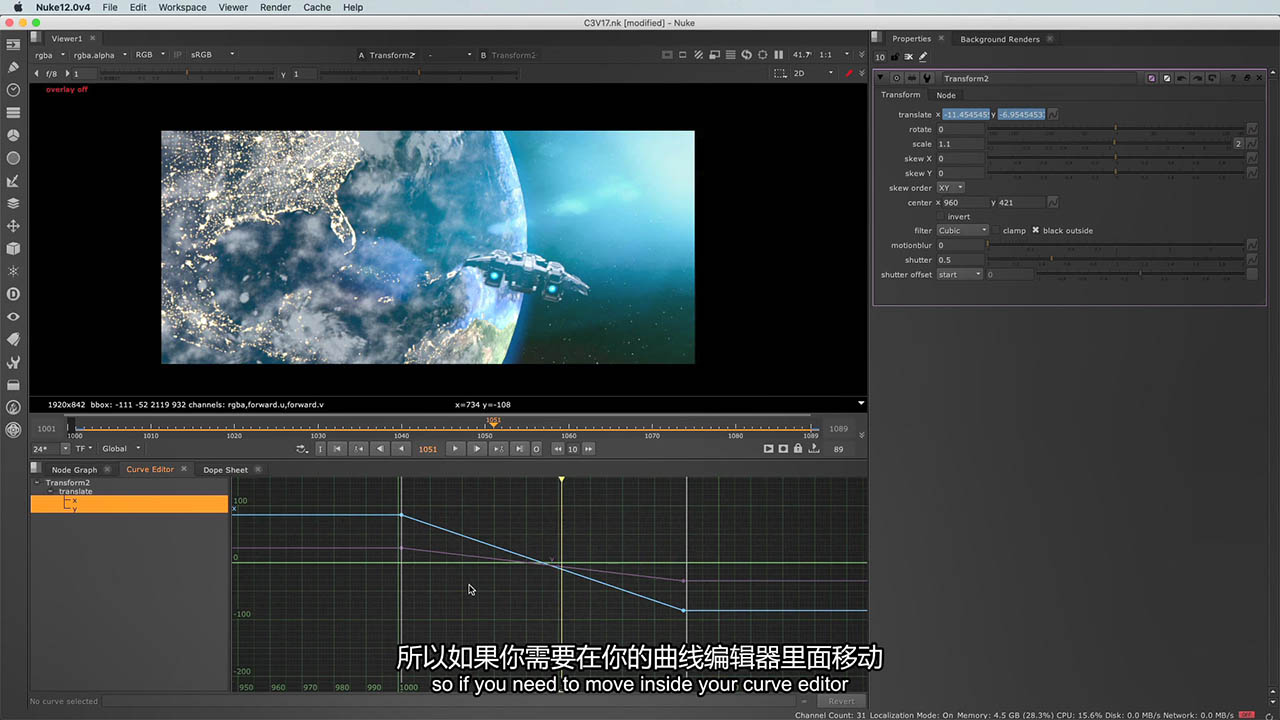Open the Particles nodes icon
This screenshot has width=1280, height=720.
(13, 271)
